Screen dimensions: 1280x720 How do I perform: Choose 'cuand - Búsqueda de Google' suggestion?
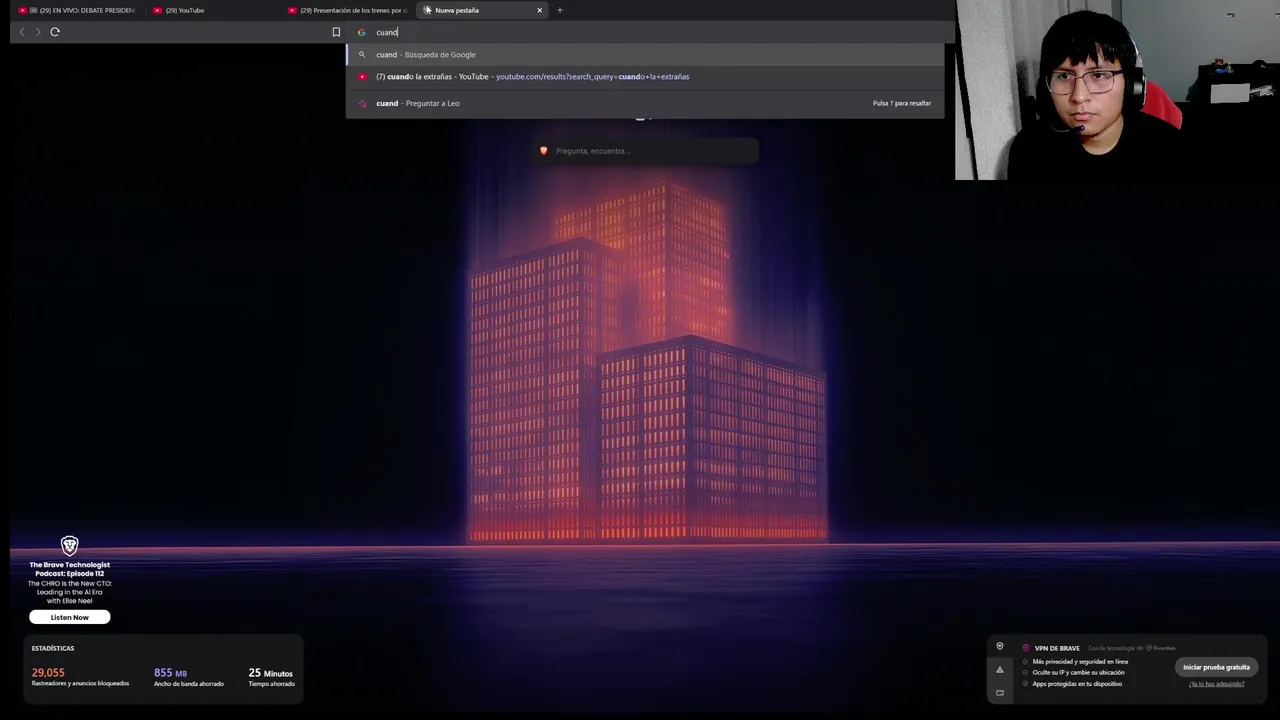tap(645, 55)
